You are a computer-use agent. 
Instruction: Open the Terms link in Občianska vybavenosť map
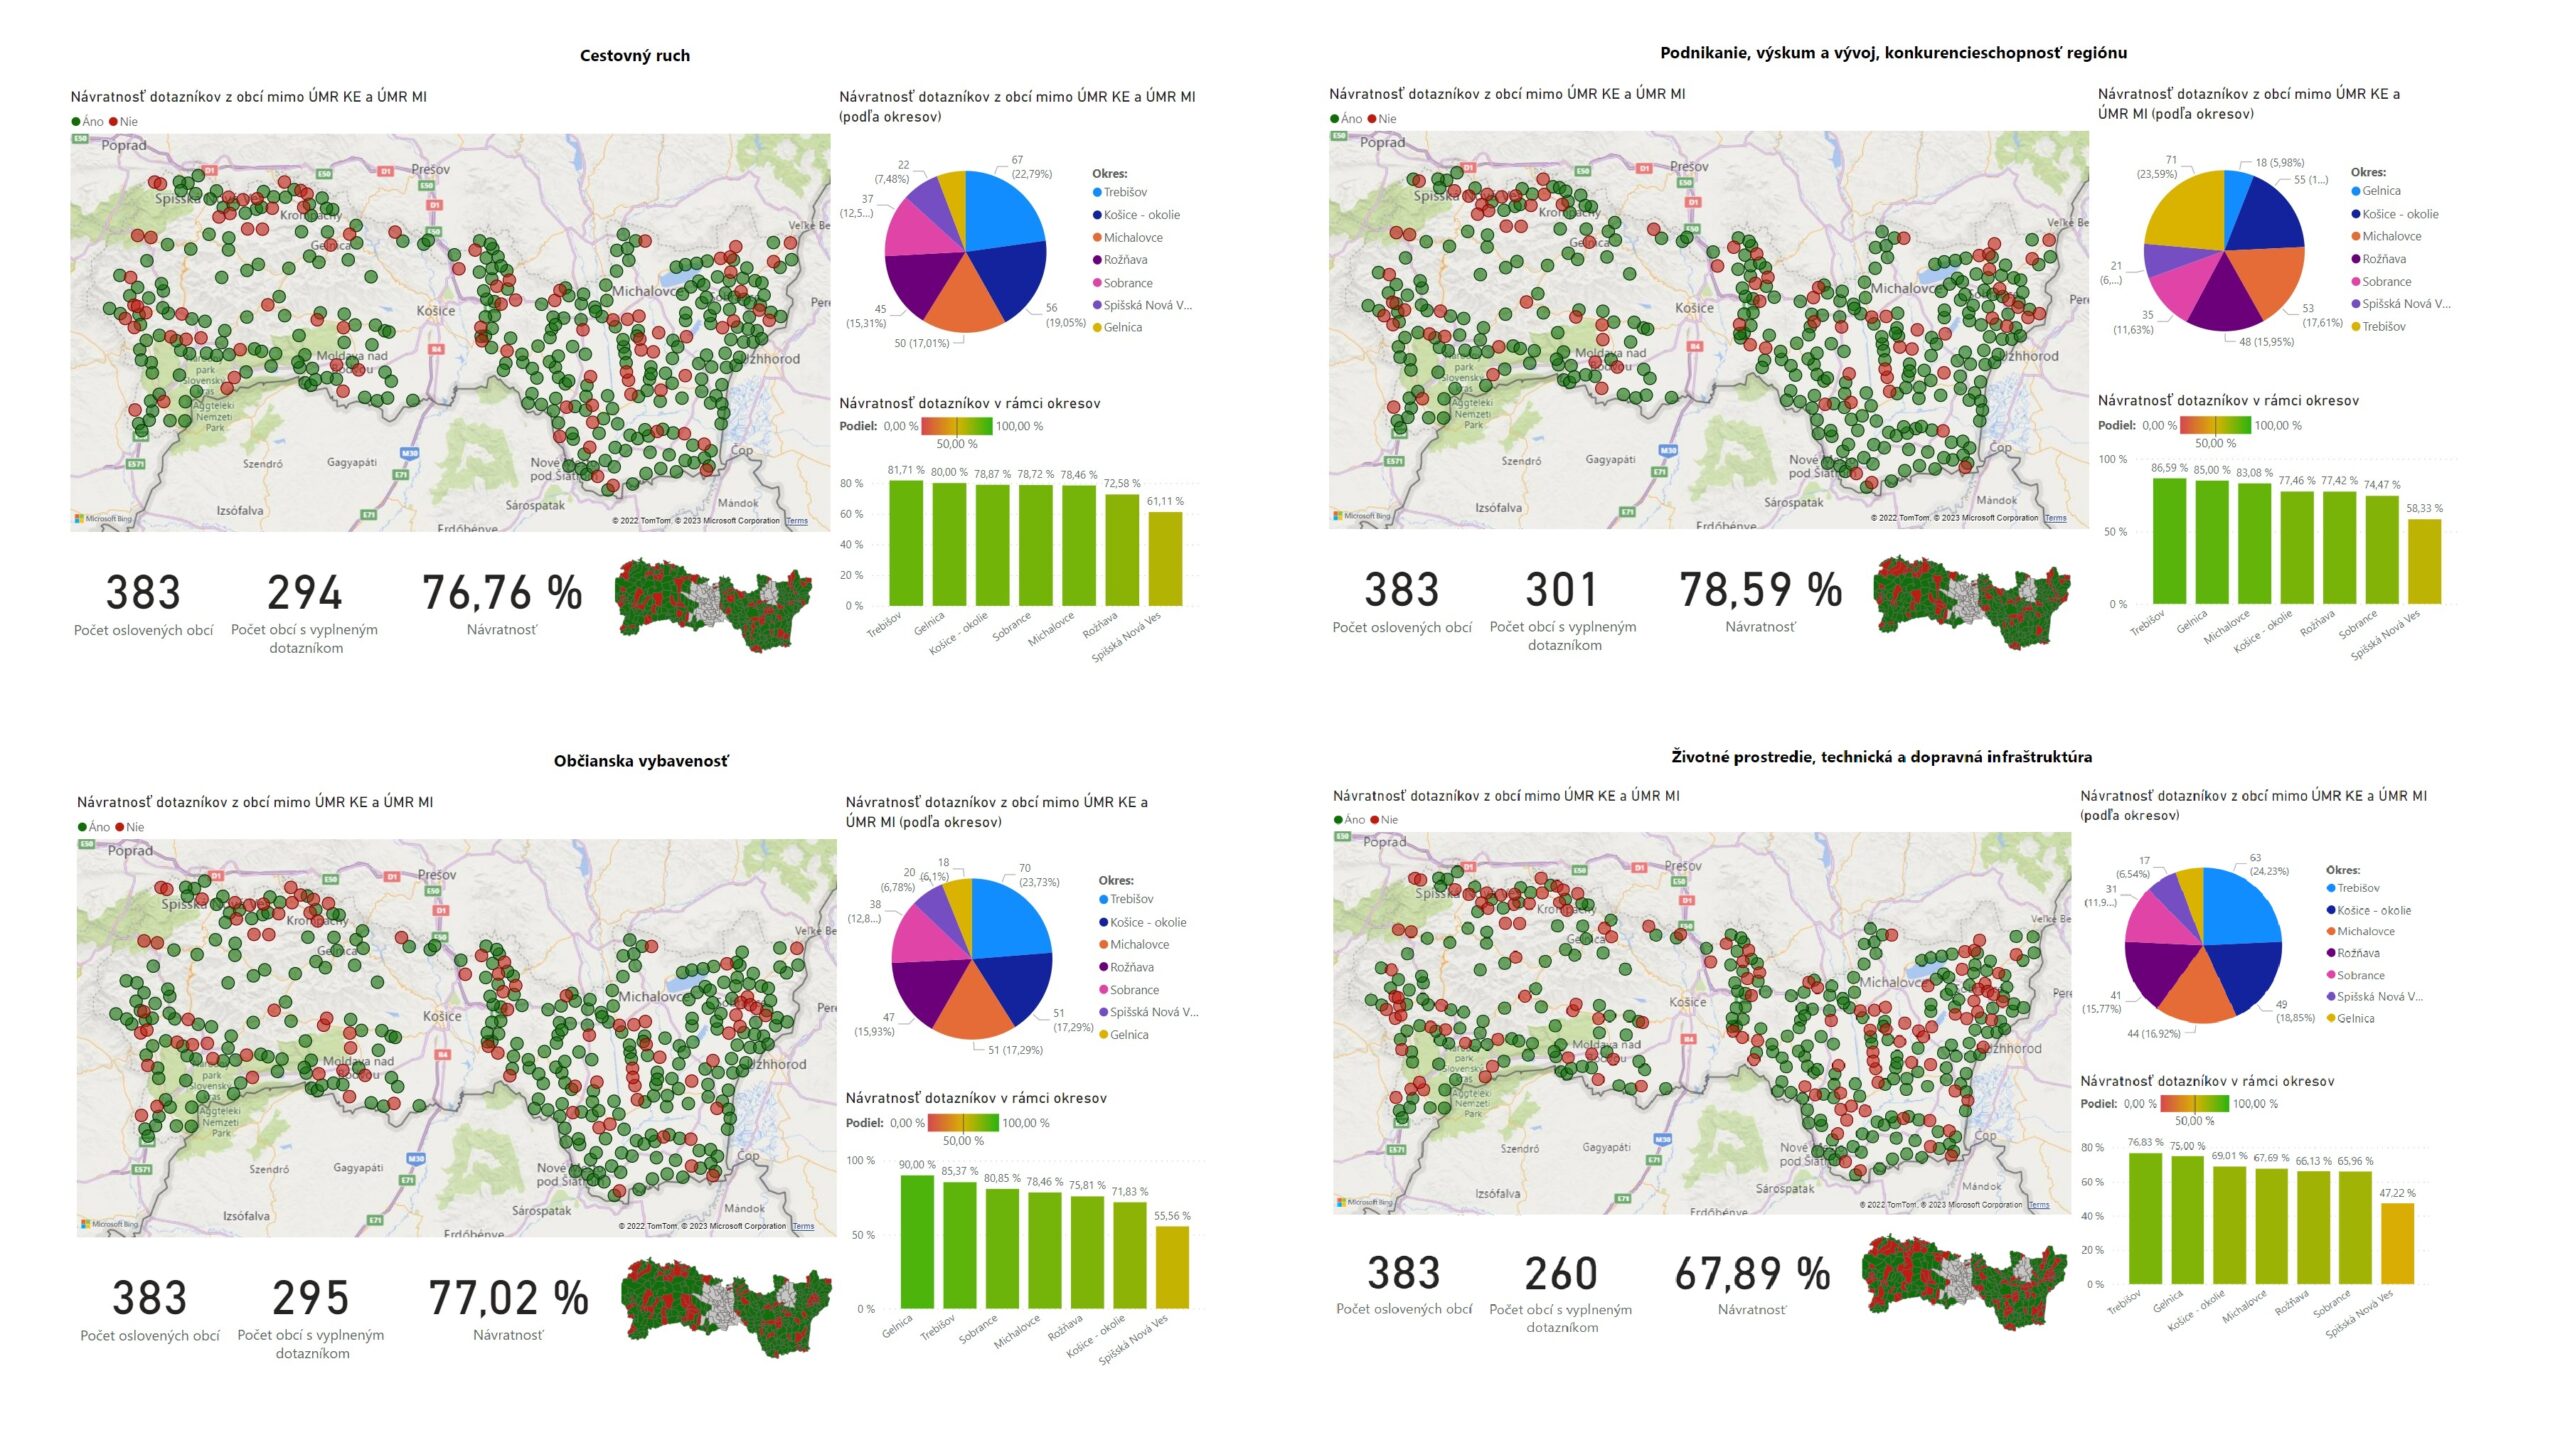pyautogui.click(x=803, y=1226)
